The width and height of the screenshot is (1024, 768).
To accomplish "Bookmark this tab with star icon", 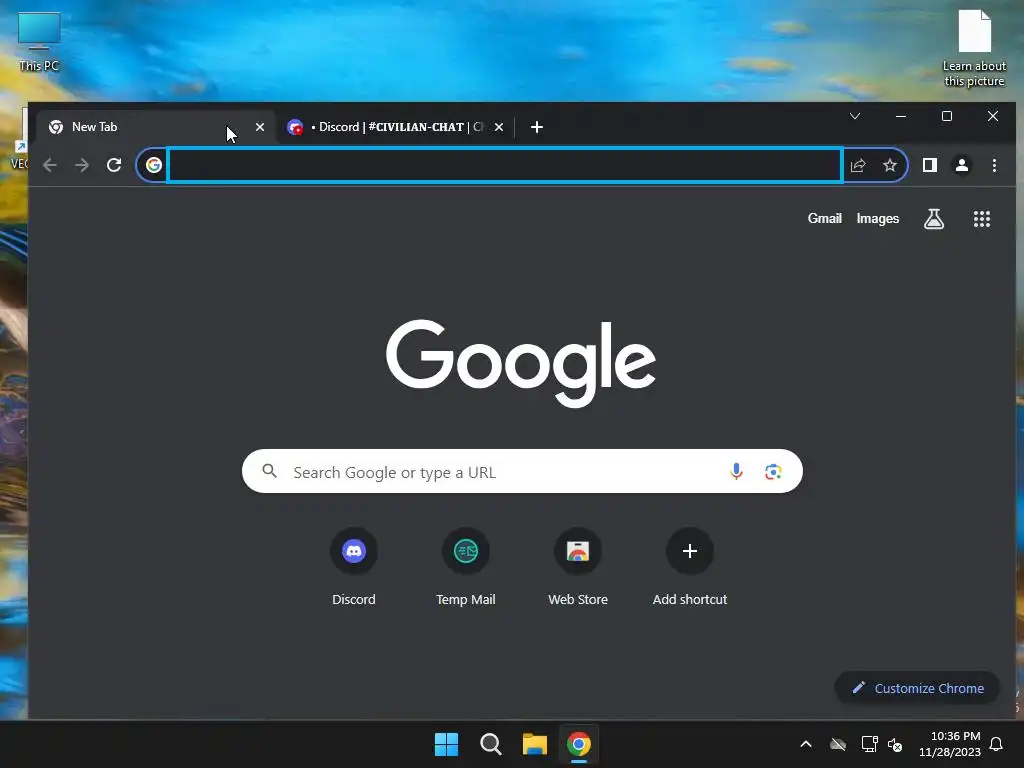I will (x=890, y=165).
